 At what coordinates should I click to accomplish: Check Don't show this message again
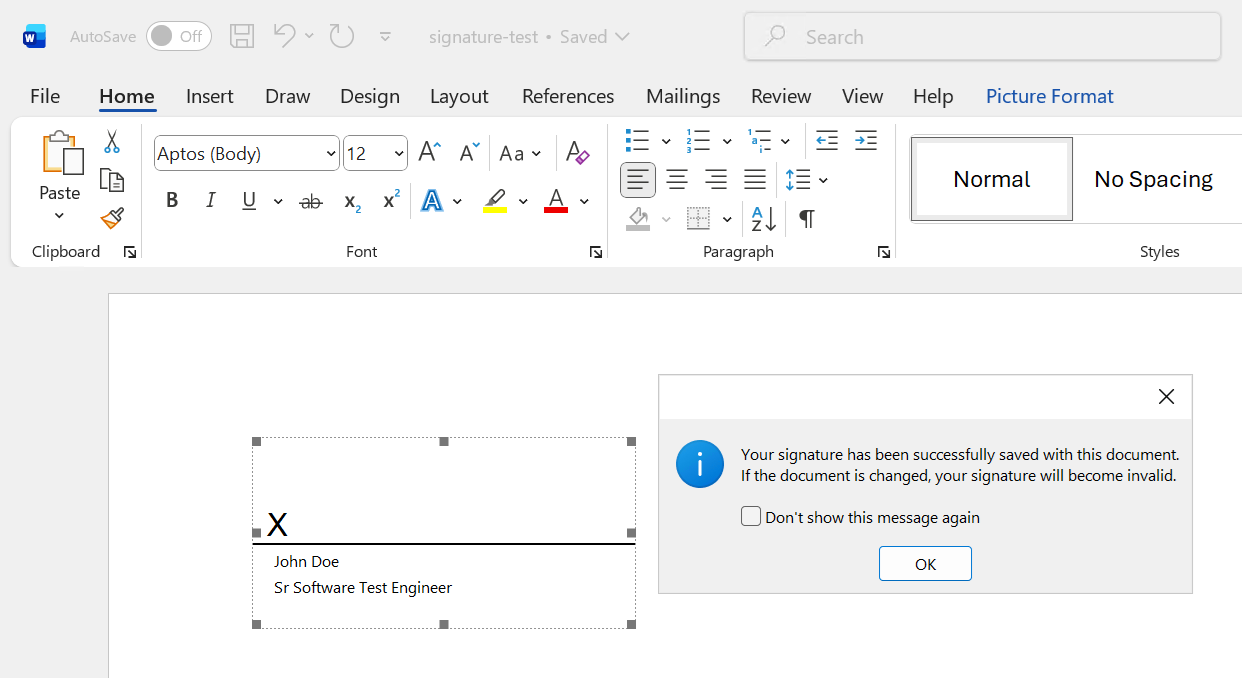[751, 517]
